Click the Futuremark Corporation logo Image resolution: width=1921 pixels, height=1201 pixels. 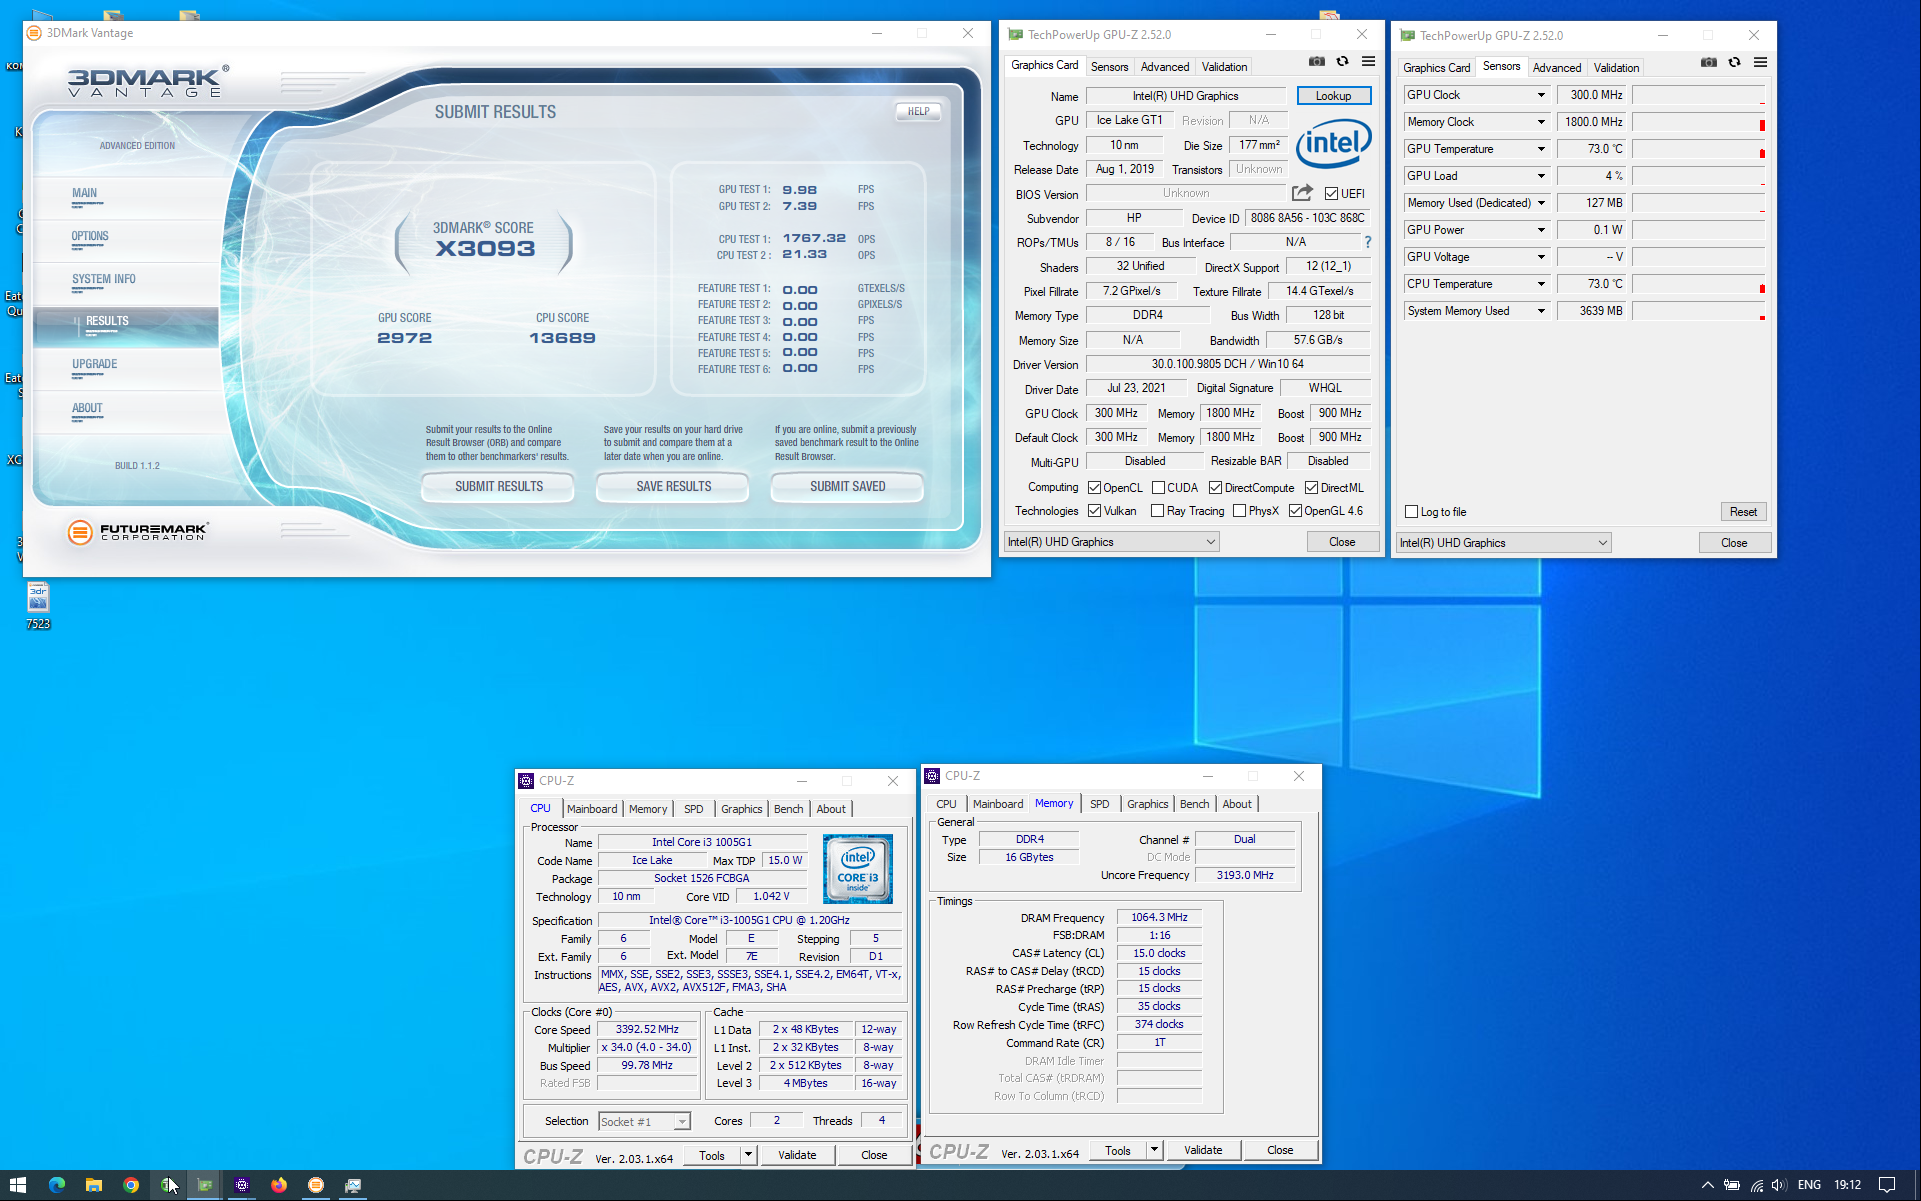(138, 532)
